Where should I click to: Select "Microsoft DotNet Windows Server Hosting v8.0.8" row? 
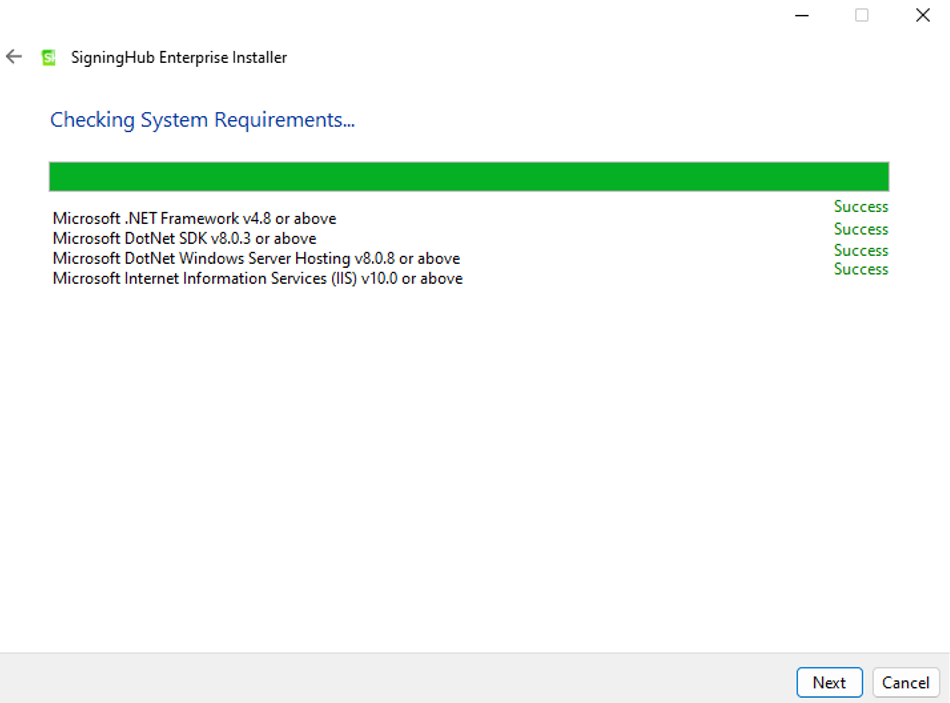pyautogui.click(x=256, y=258)
